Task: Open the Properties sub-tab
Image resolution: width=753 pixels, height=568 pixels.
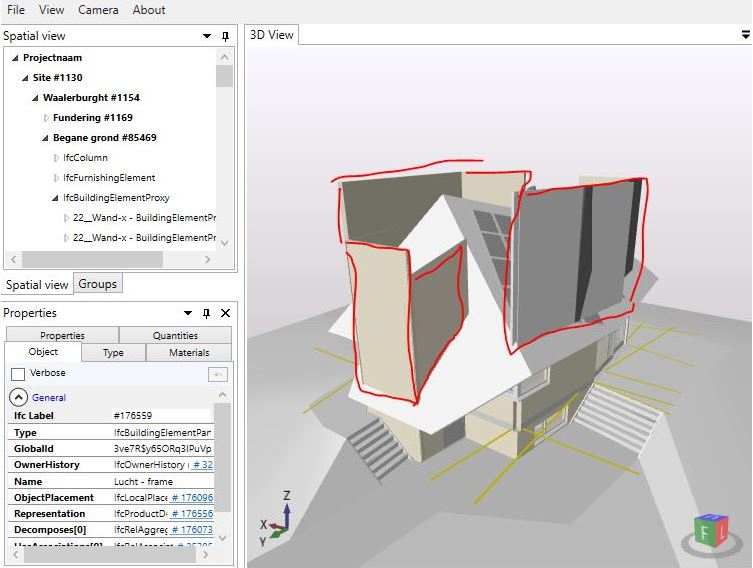Action: pos(62,335)
